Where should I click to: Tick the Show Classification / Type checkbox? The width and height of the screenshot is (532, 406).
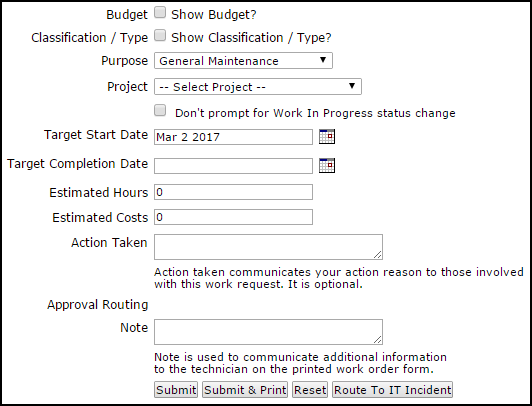[160, 36]
